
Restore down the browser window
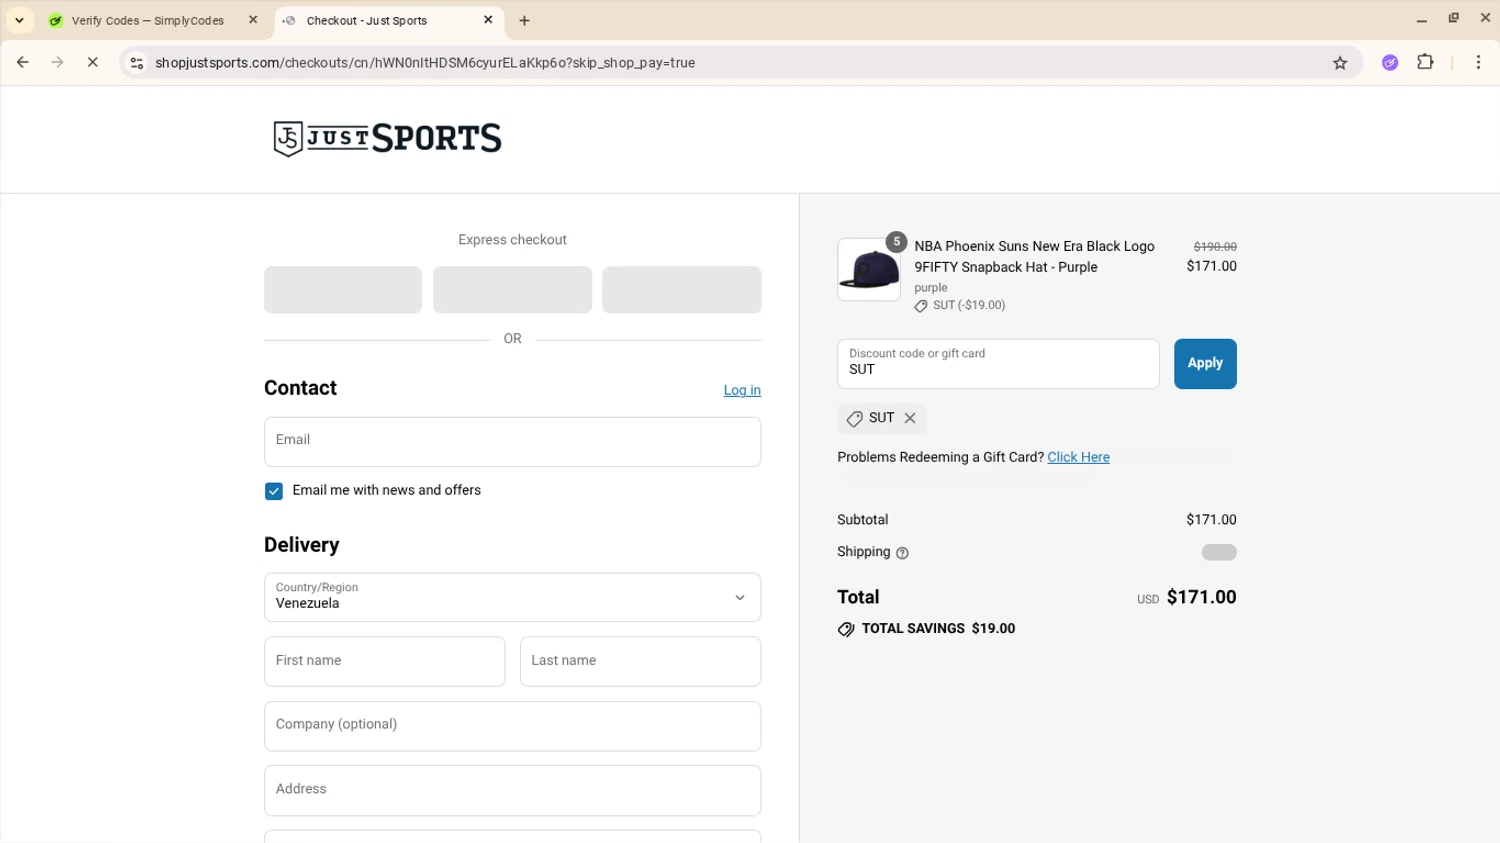point(1453,18)
